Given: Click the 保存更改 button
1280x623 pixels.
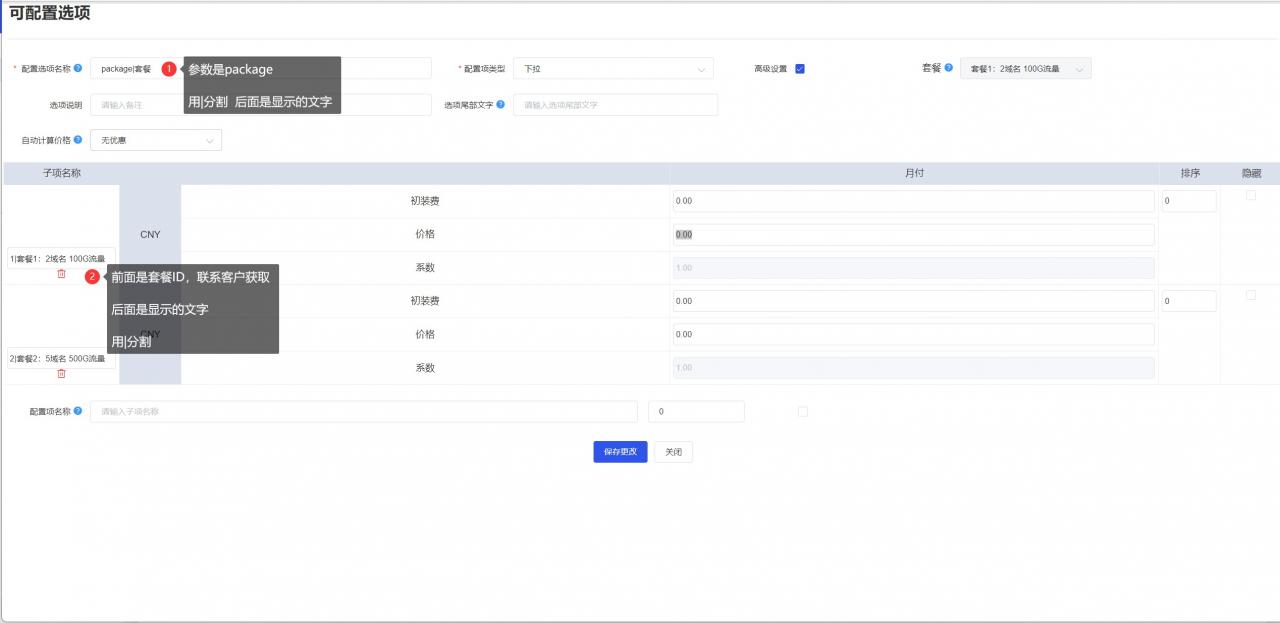Looking at the screenshot, I should 620,452.
